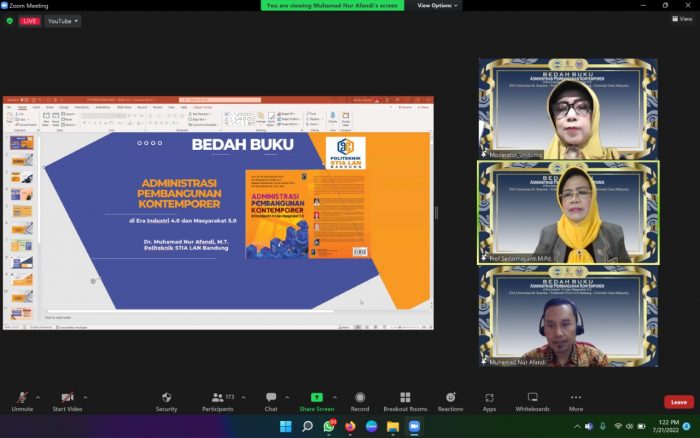700x438 pixels.
Task: Open Windows Start menu in taskbar
Action: [285, 427]
